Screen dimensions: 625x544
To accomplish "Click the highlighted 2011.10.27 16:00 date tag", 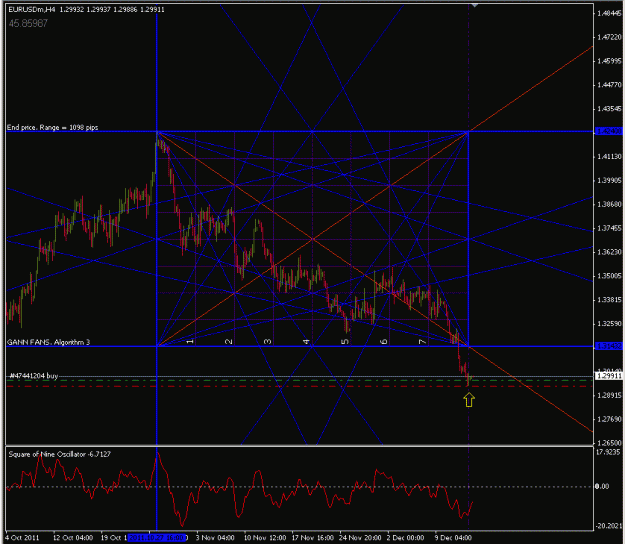I will pyautogui.click(x=157, y=538).
